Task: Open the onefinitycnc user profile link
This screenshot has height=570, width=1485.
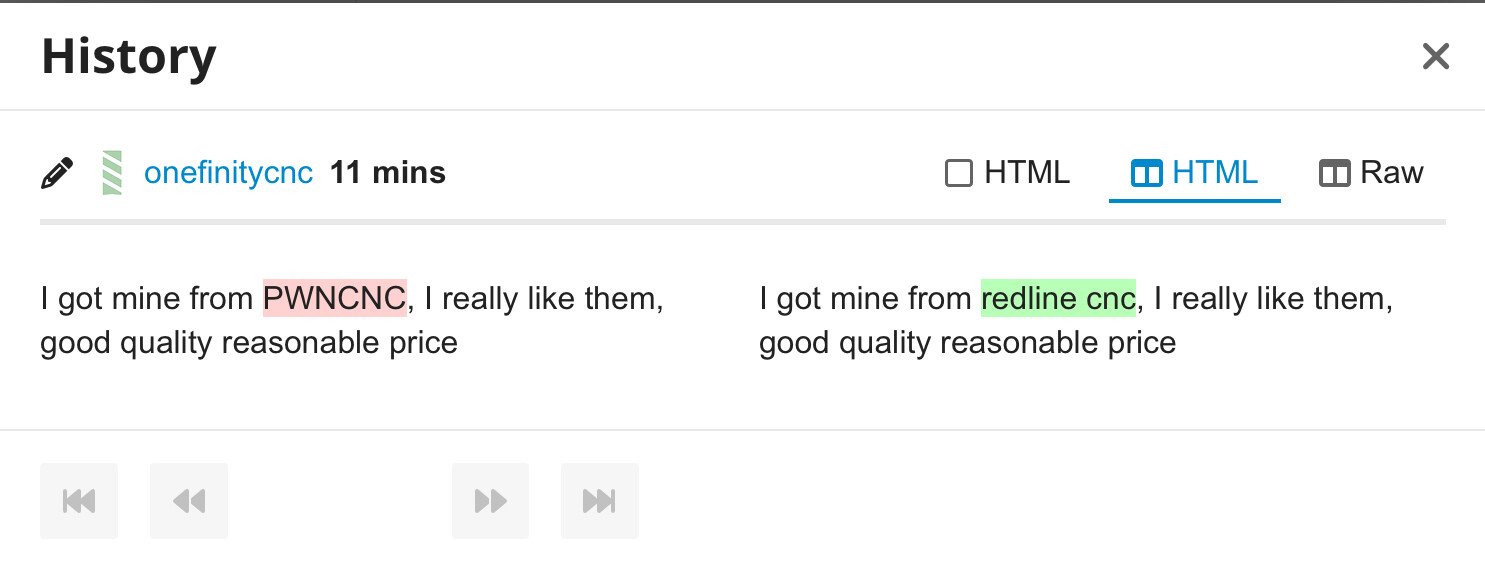Action: point(228,173)
